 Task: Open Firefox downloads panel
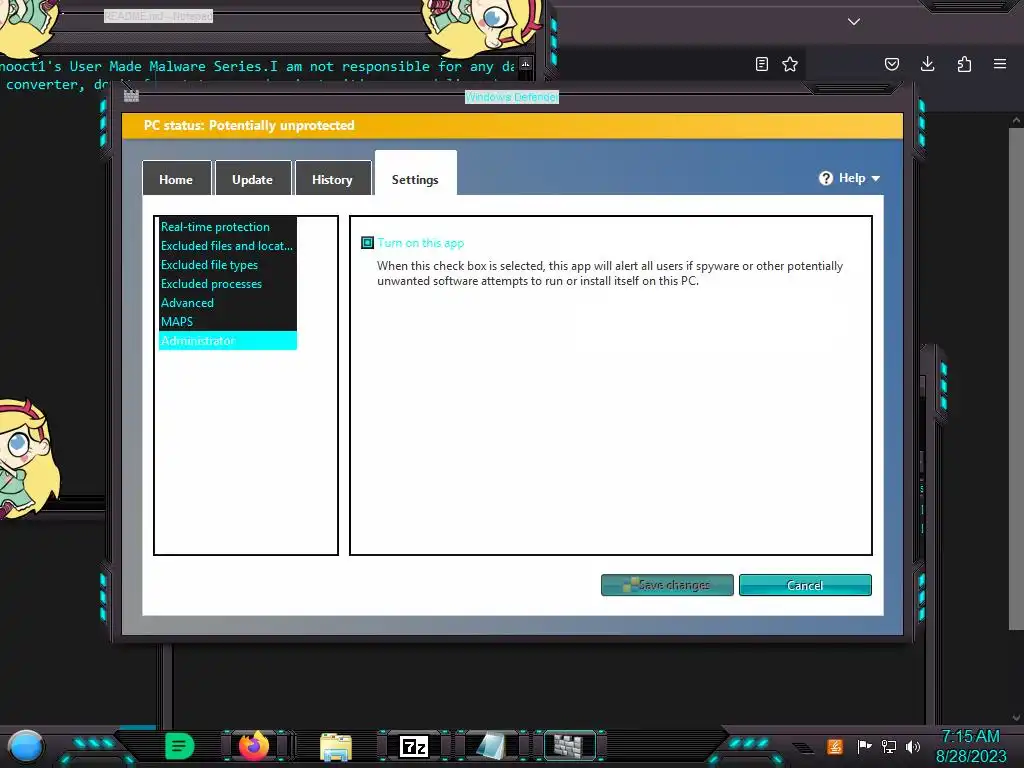coord(927,64)
